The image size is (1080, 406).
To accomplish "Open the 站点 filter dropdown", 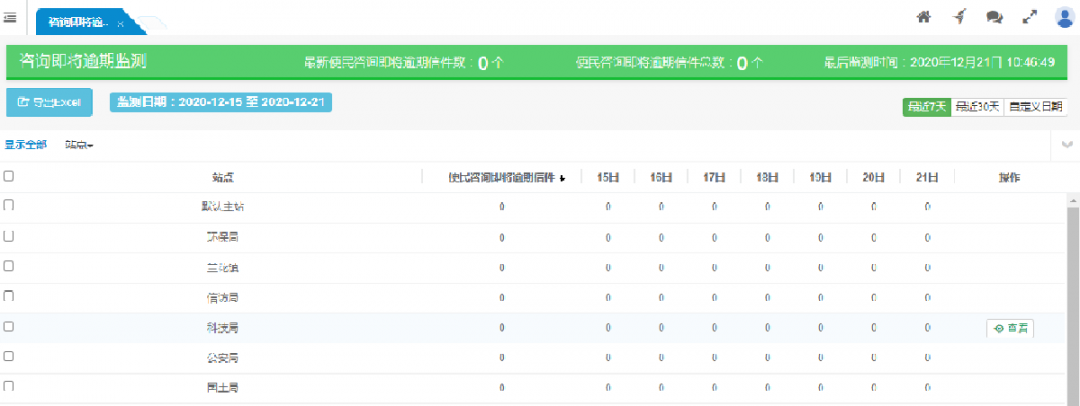I will coord(79,145).
